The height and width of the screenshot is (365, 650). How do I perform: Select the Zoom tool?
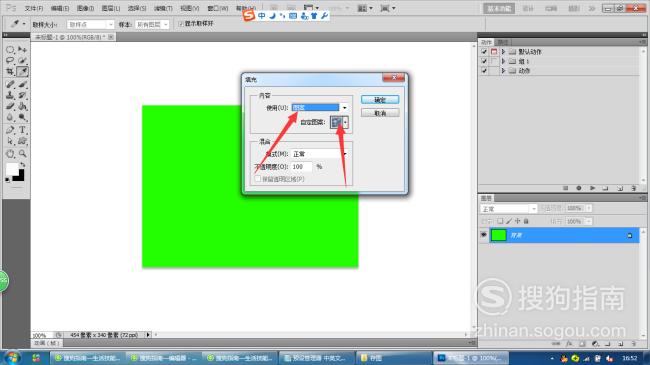pyautogui.click(x=22, y=154)
